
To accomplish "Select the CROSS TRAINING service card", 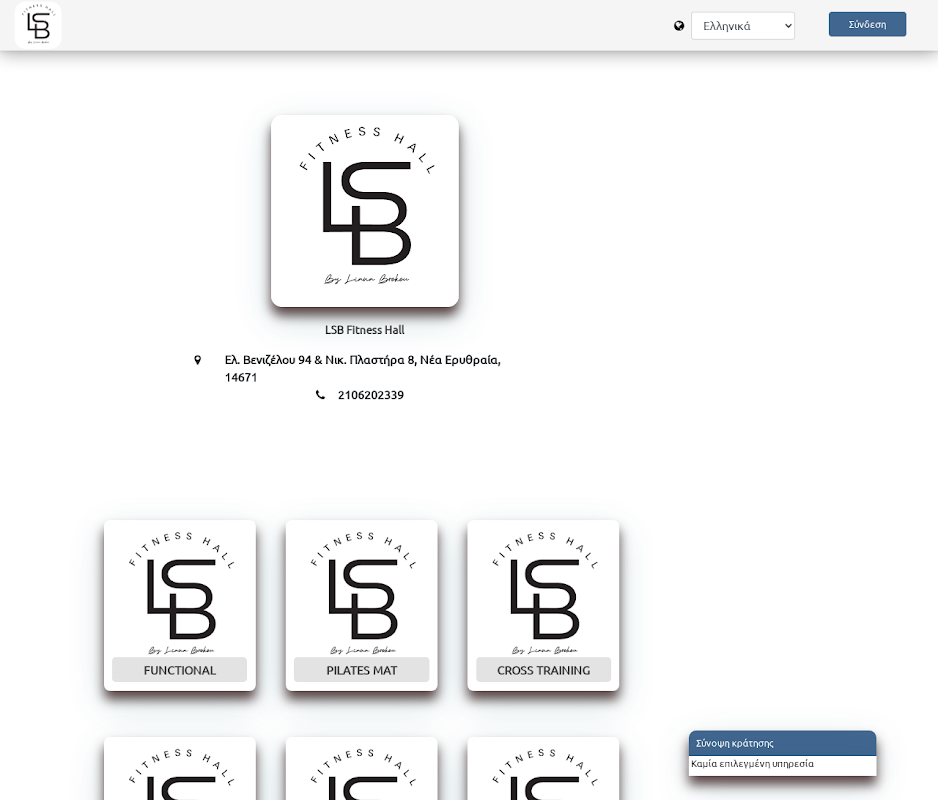I will (x=543, y=606).
